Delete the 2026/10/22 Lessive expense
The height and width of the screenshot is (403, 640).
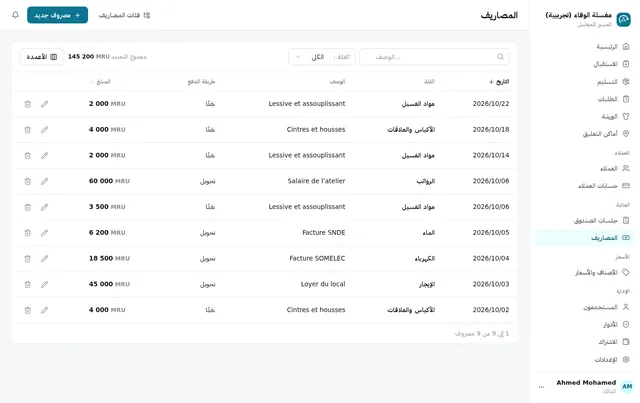click(x=27, y=104)
